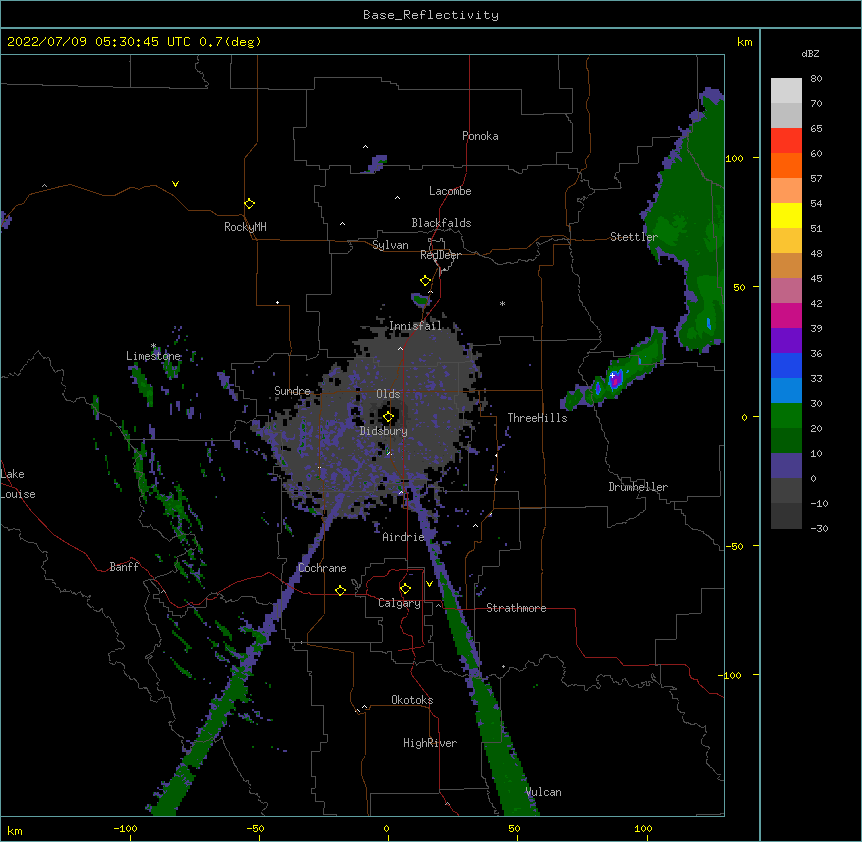
Task: Click the Calgary city label
Action: click(399, 603)
